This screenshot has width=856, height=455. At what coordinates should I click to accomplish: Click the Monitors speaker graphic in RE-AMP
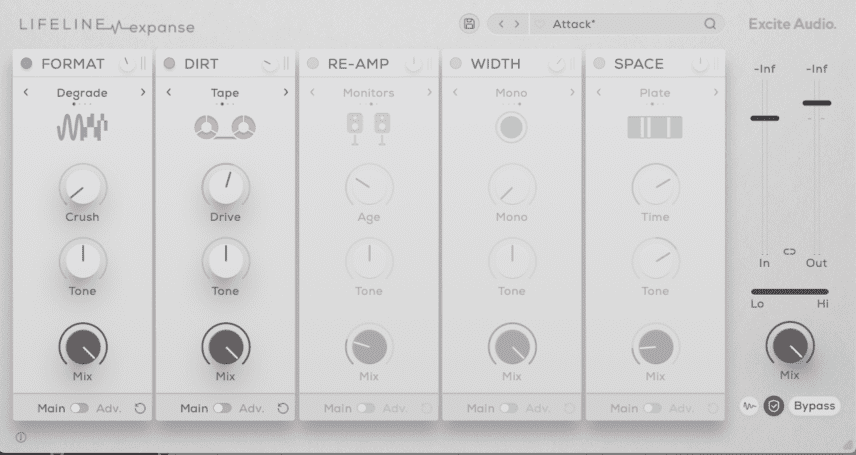[x=368, y=128]
